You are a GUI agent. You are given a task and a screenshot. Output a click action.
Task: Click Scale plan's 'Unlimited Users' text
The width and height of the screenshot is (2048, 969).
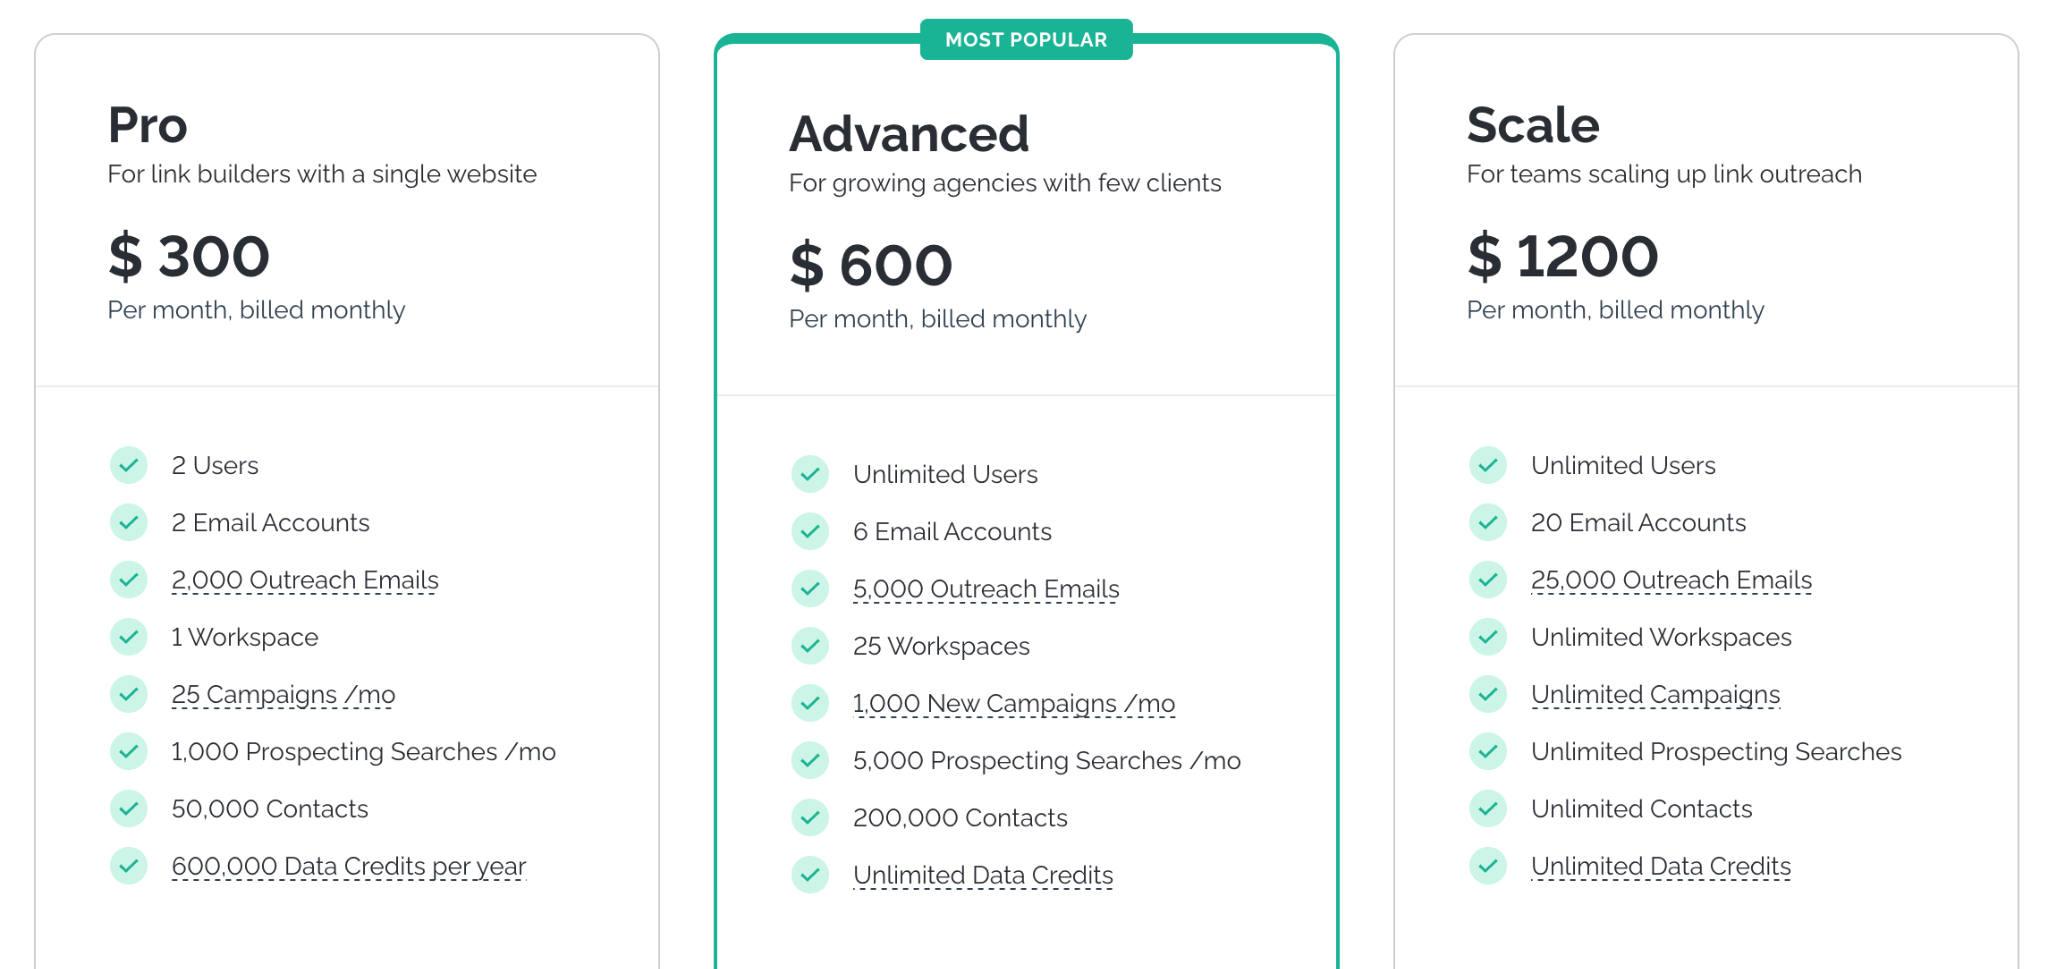coord(1623,465)
